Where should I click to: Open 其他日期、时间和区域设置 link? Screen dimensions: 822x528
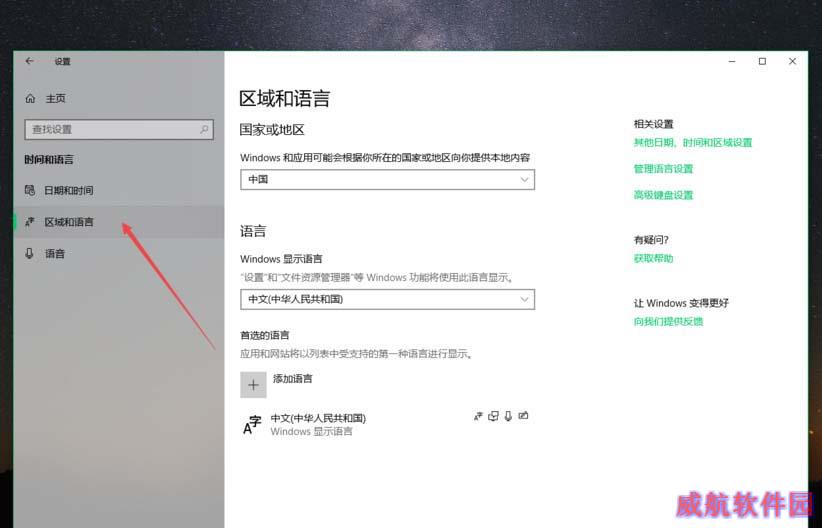(693, 143)
